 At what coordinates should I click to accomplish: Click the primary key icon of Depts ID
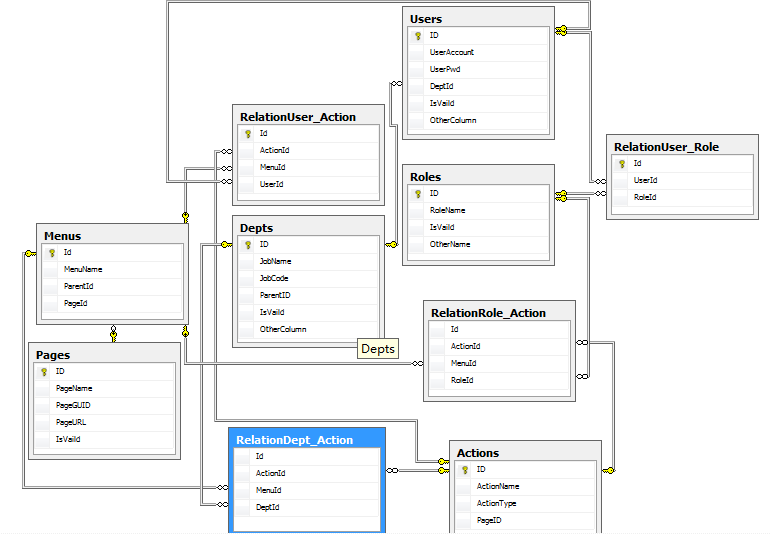coord(248,245)
